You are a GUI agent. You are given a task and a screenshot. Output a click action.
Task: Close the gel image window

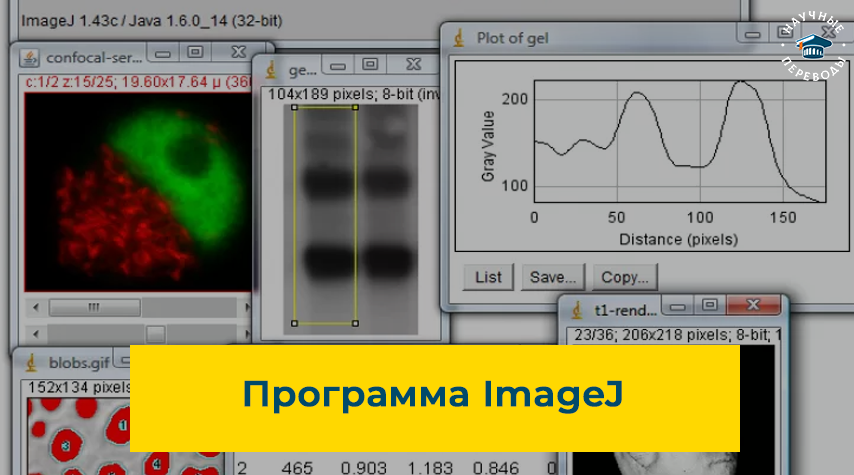[x=414, y=64]
